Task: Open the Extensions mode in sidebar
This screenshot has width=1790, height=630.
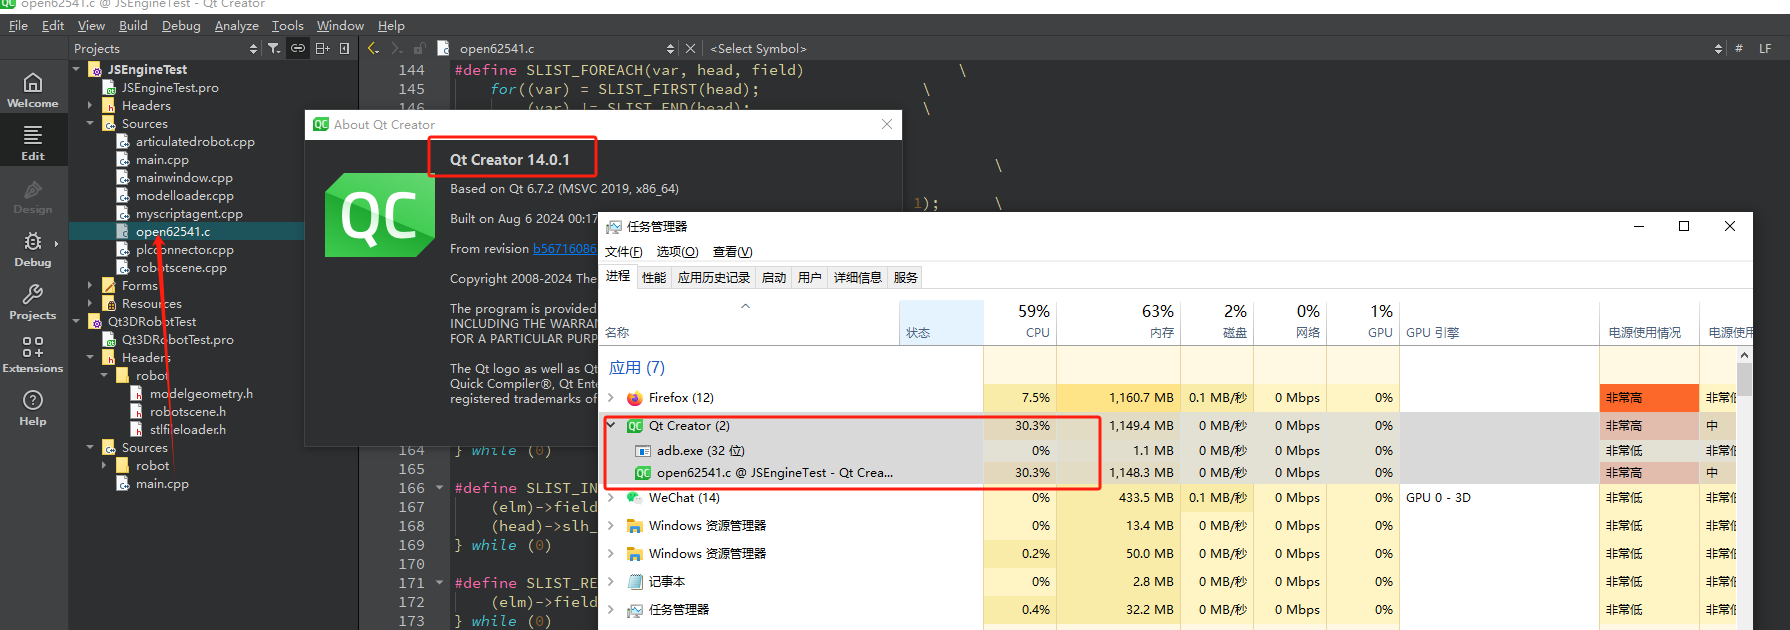Action: (x=33, y=355)
